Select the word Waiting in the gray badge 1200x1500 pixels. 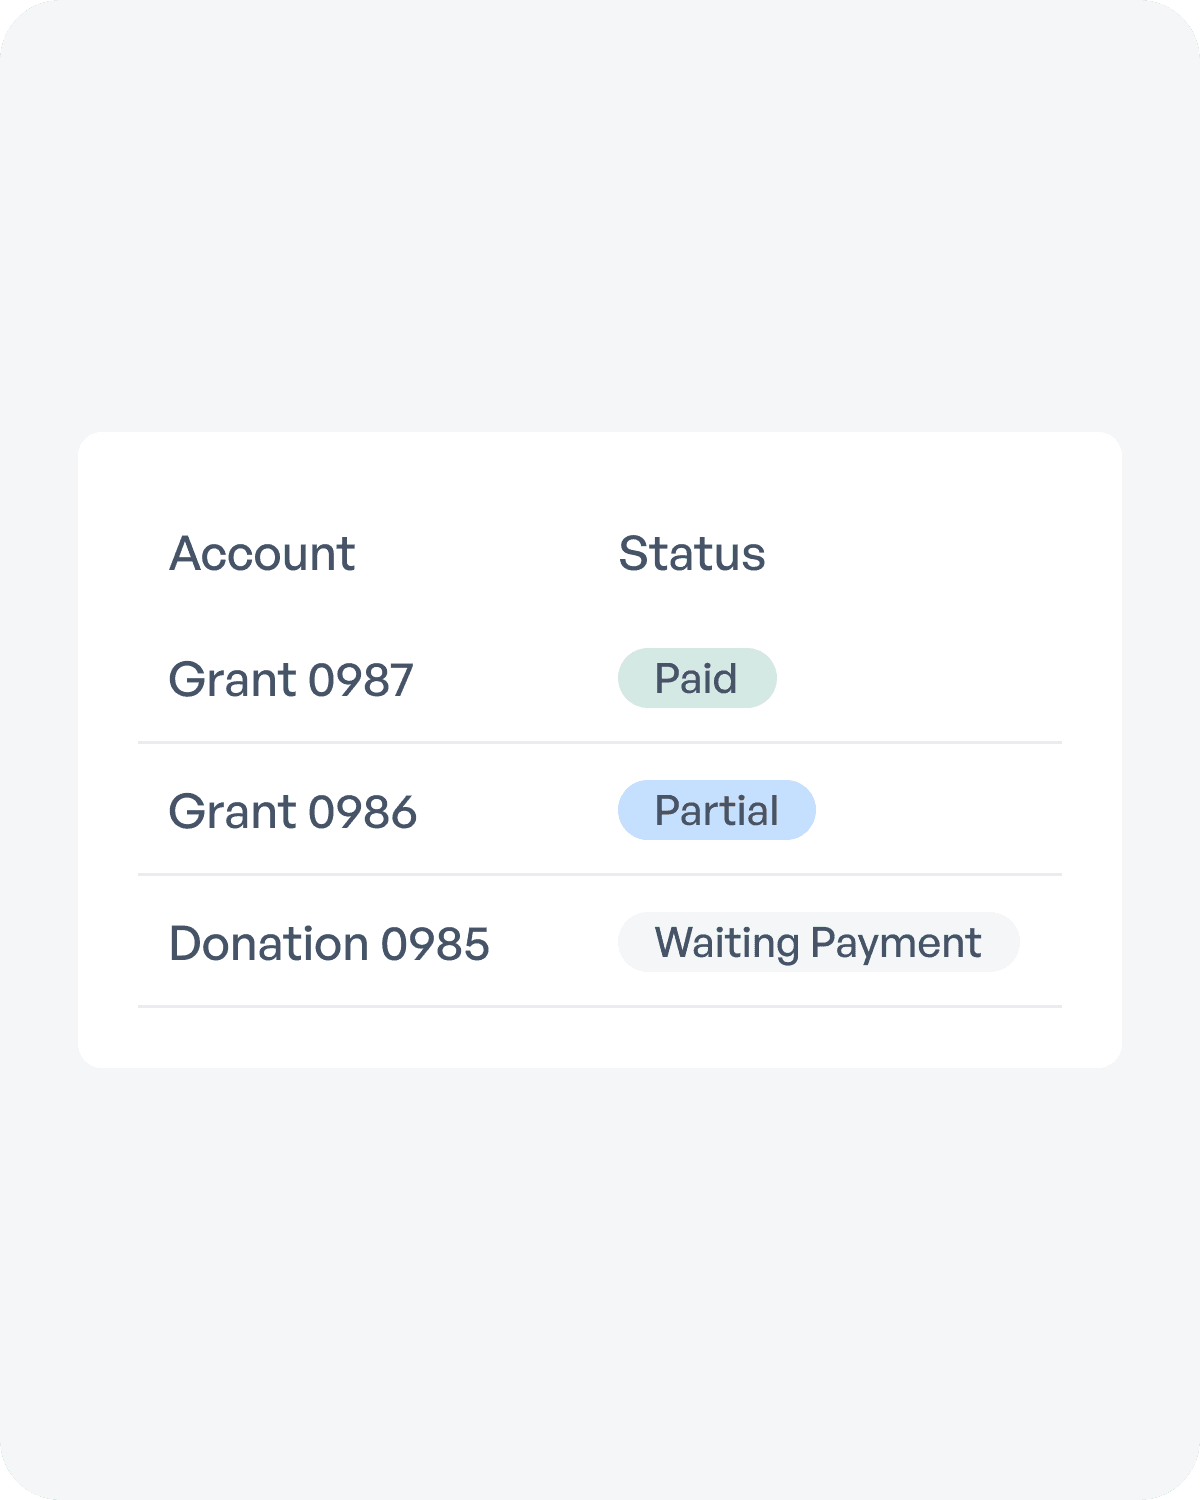click(727, 943)
